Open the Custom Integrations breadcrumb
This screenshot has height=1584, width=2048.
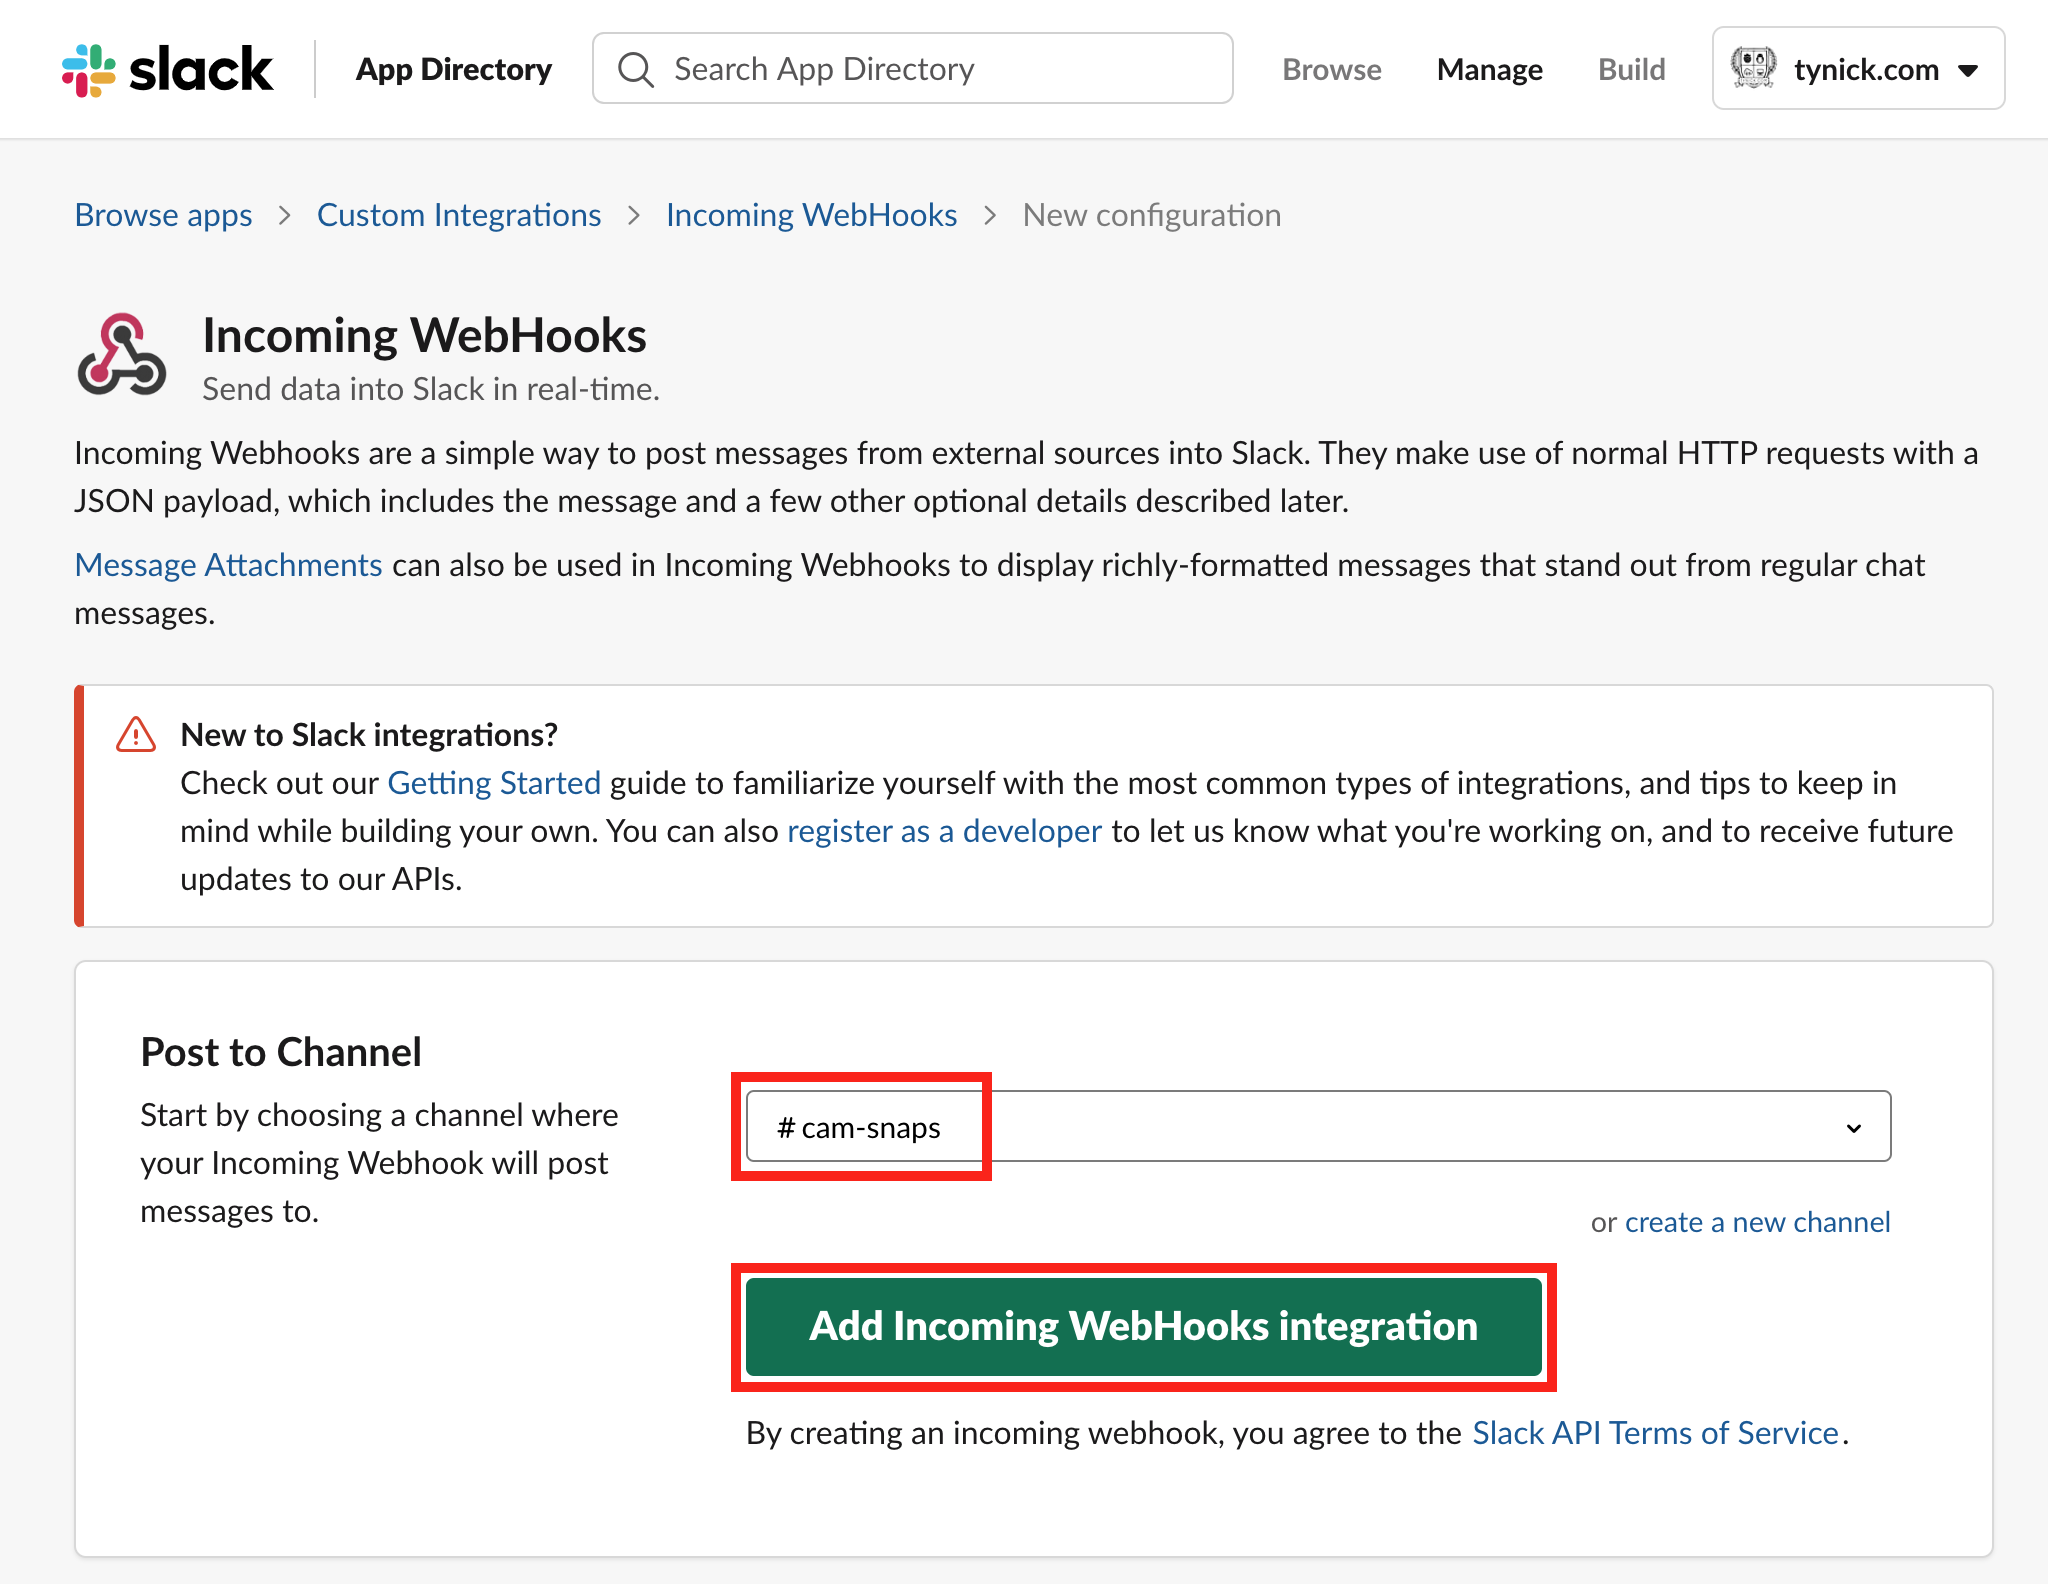click(459, 215)
